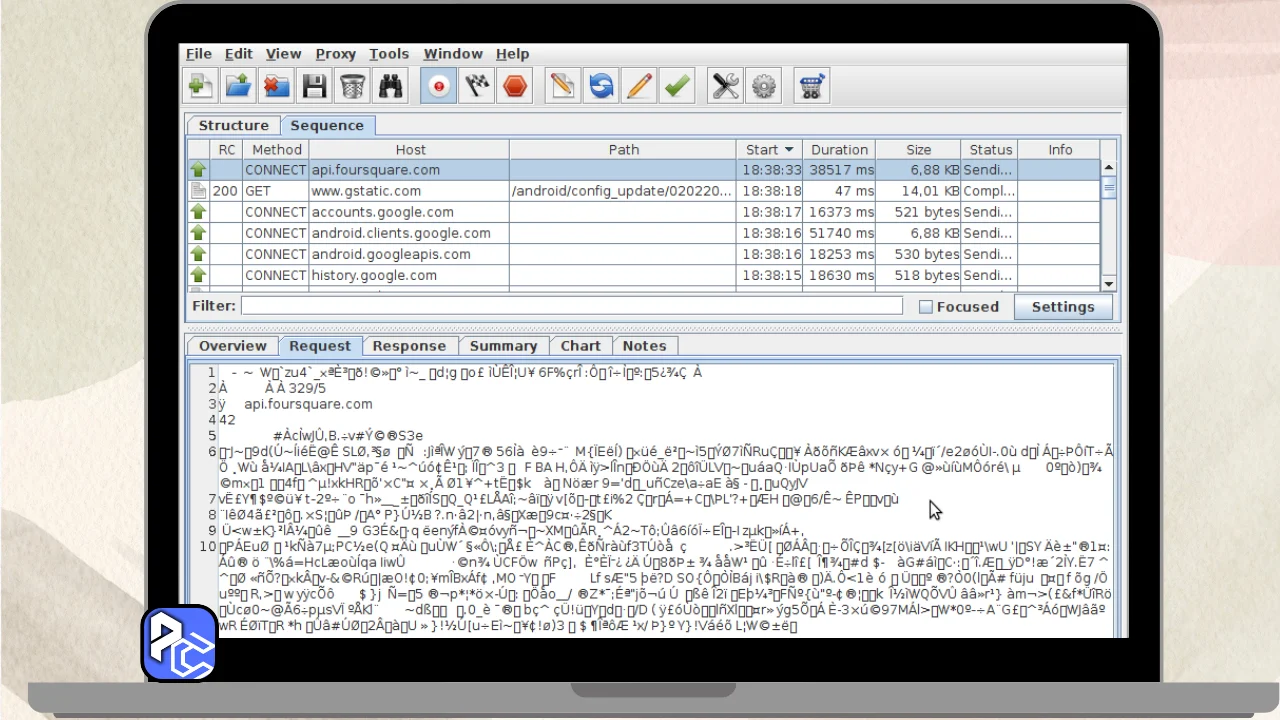This screenshot has height=720, width=1280.
Task: Open a saved session with folder icon
Action: coord(239,87)
